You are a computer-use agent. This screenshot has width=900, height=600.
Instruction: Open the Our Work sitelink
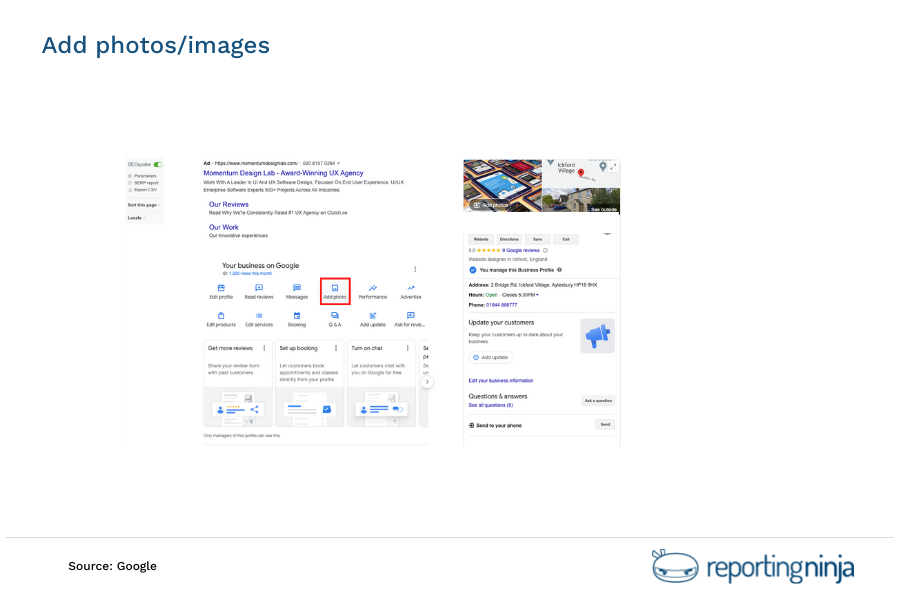click(223, 227)
